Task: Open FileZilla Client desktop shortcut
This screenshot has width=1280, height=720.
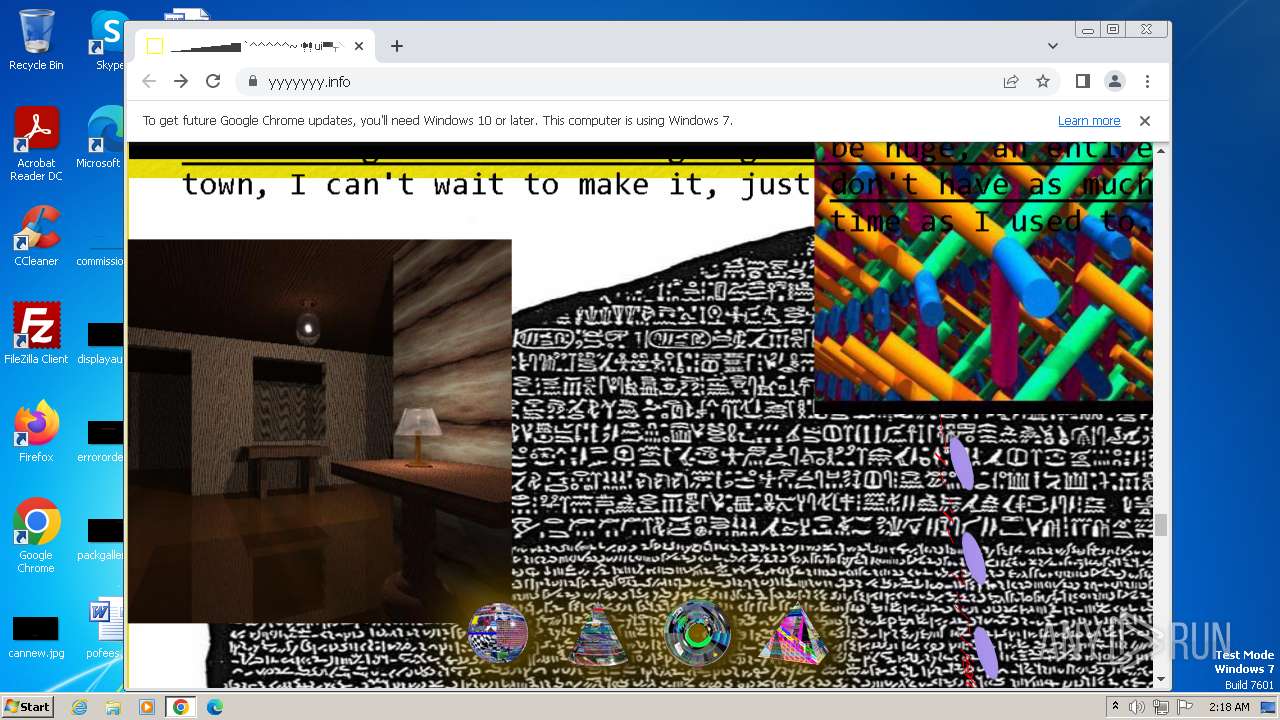Action: pyautogui.click(x=36, y=334)
